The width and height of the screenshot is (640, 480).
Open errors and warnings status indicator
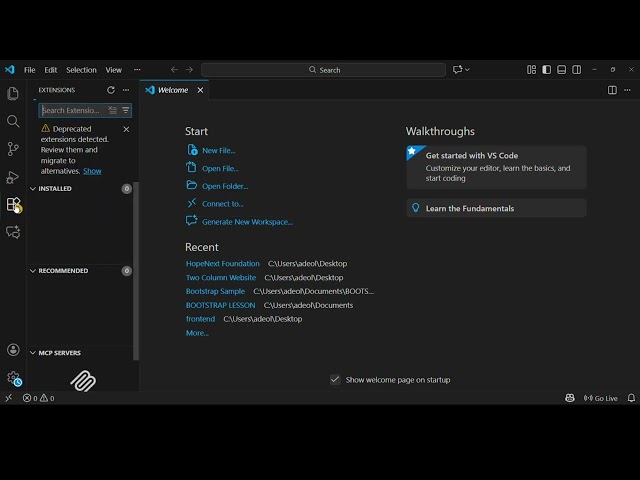click(38, 398)
